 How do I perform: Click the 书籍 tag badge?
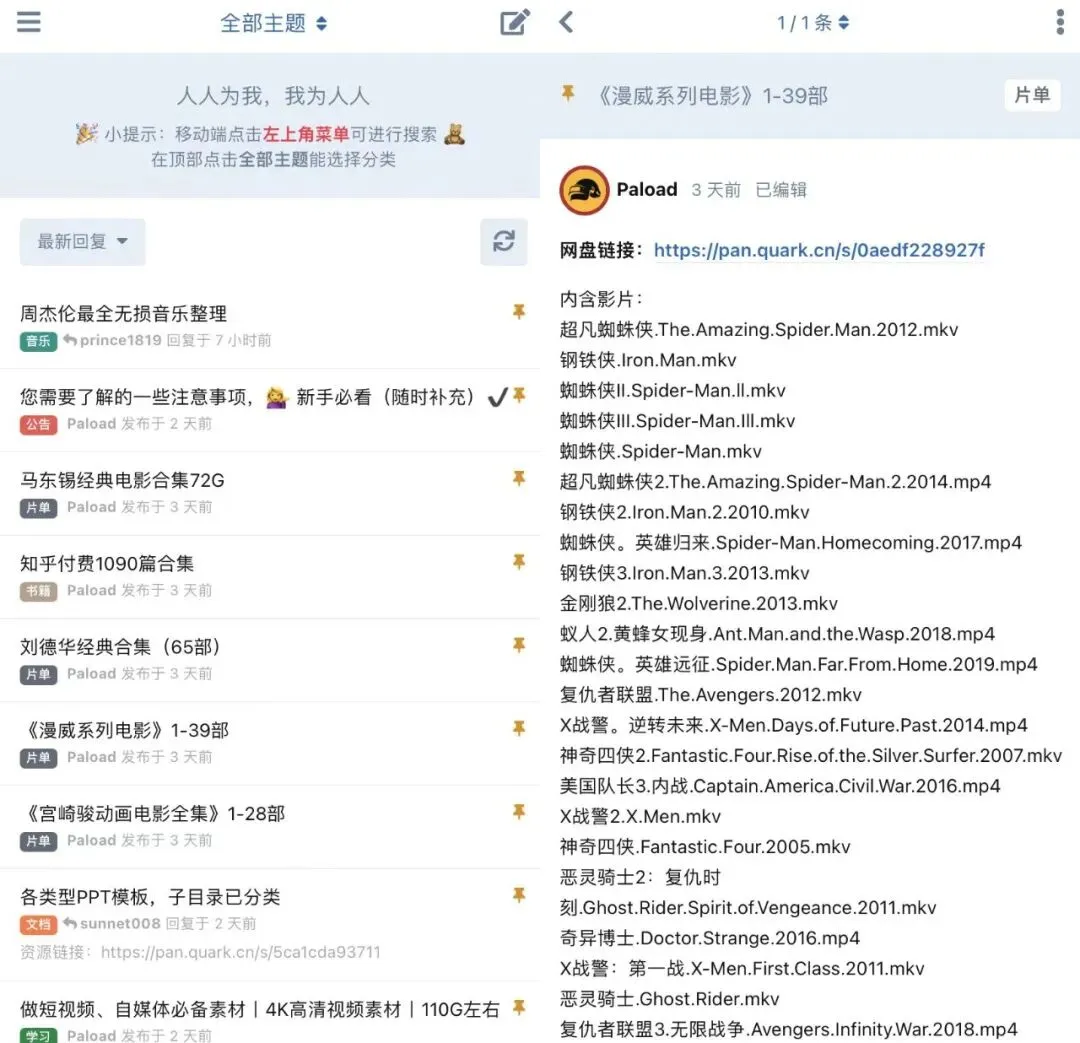point(39,590)
